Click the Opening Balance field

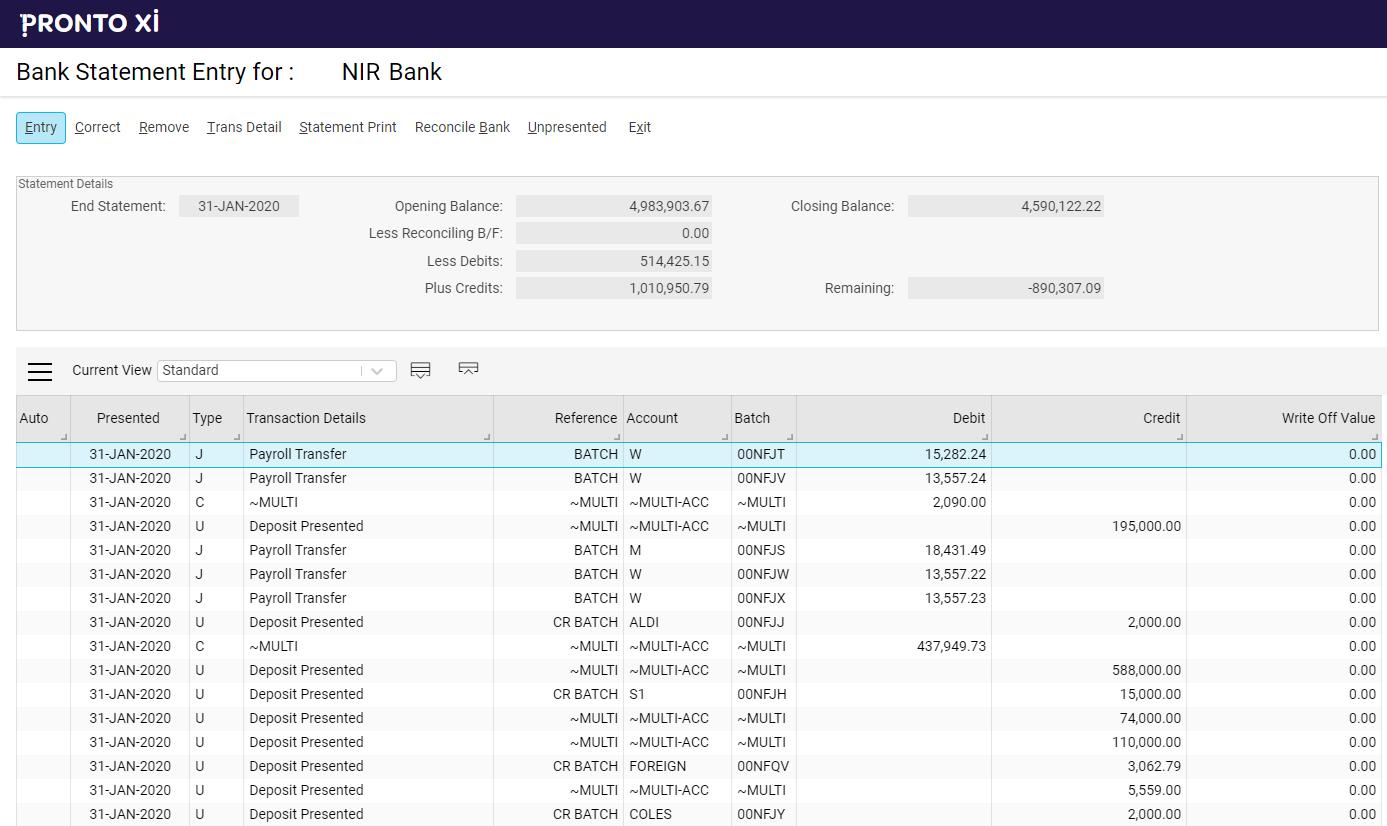[x=613, y=205]
